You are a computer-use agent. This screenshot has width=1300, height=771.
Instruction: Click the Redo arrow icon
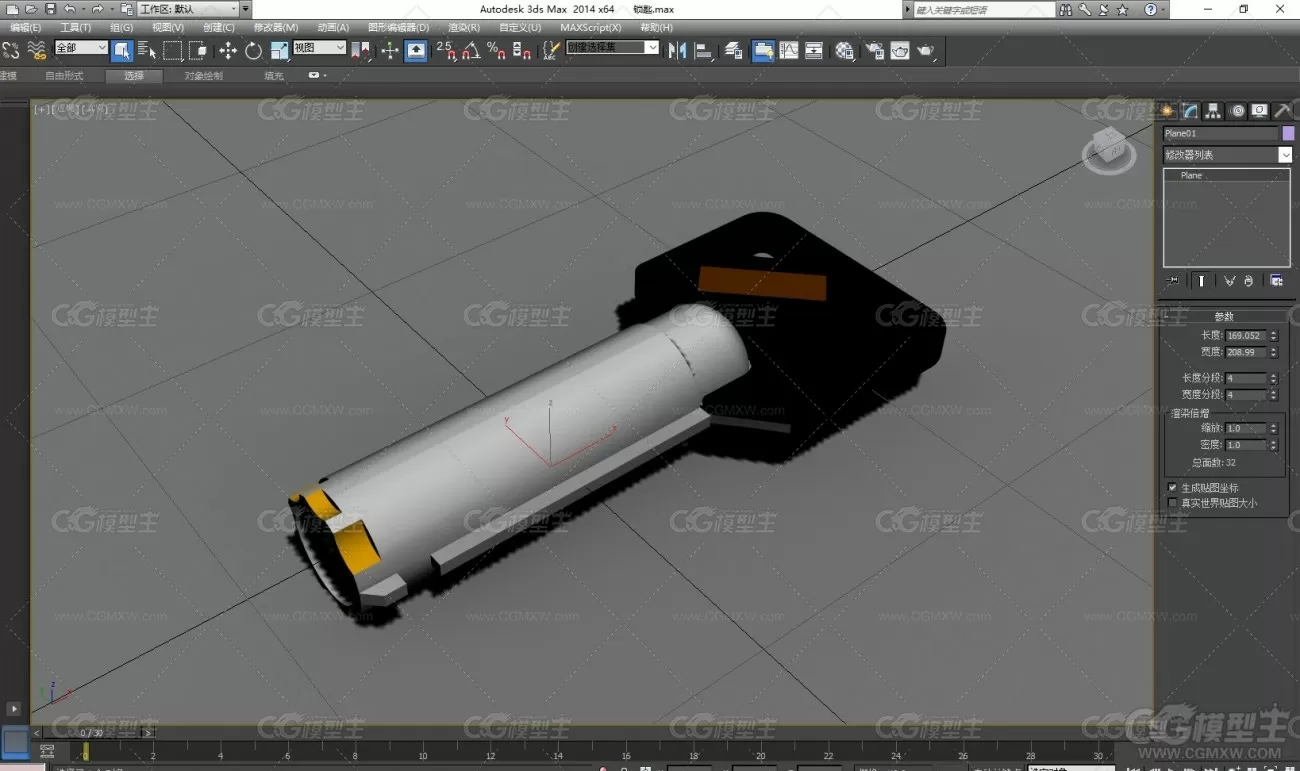click(97, 9)
